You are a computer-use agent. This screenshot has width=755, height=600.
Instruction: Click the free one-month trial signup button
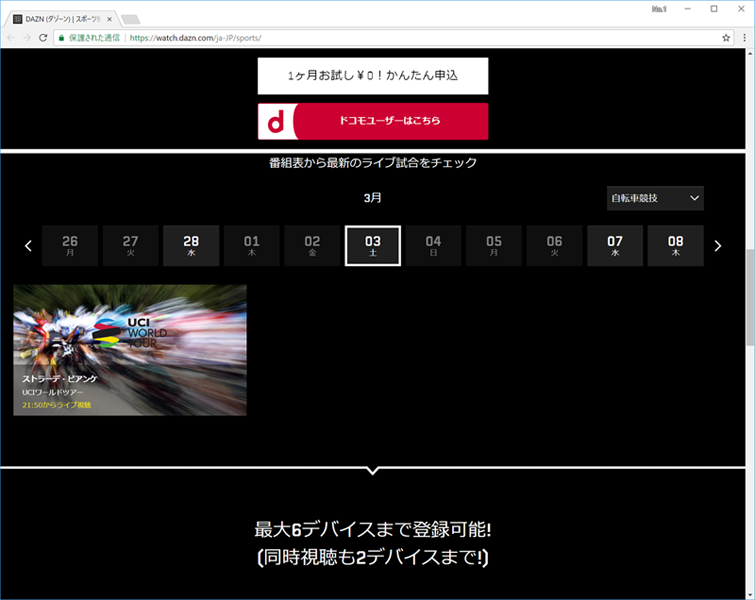373,76
